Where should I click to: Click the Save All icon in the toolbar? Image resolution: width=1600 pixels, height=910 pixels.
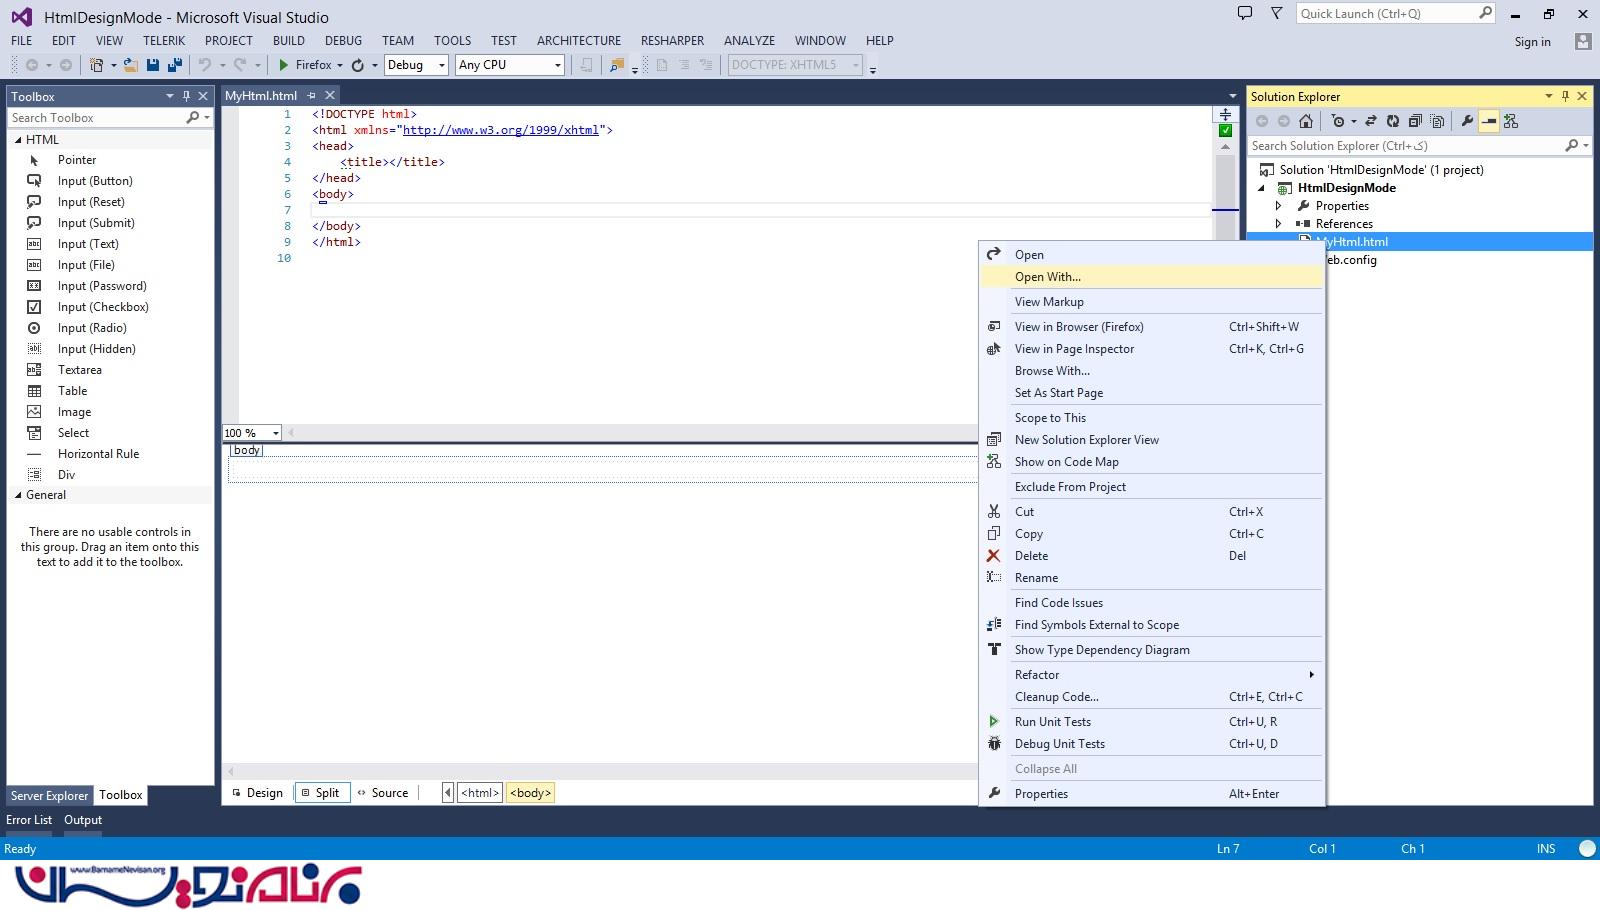click(x=175, y=65)
